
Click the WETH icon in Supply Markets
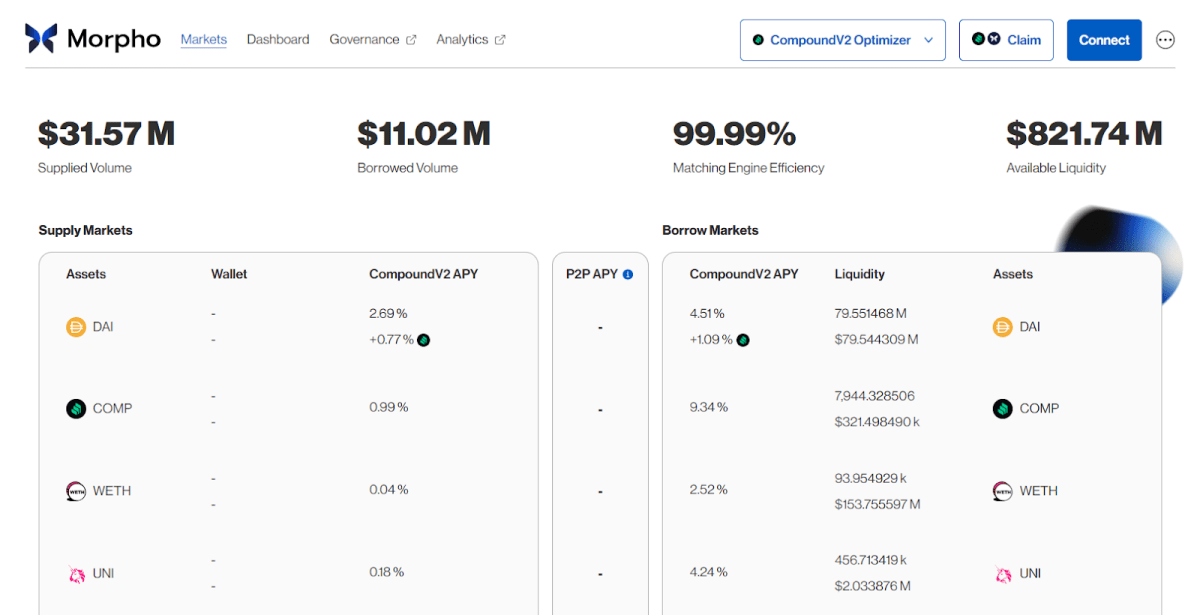pyautogui.click(x=76, y=491)
